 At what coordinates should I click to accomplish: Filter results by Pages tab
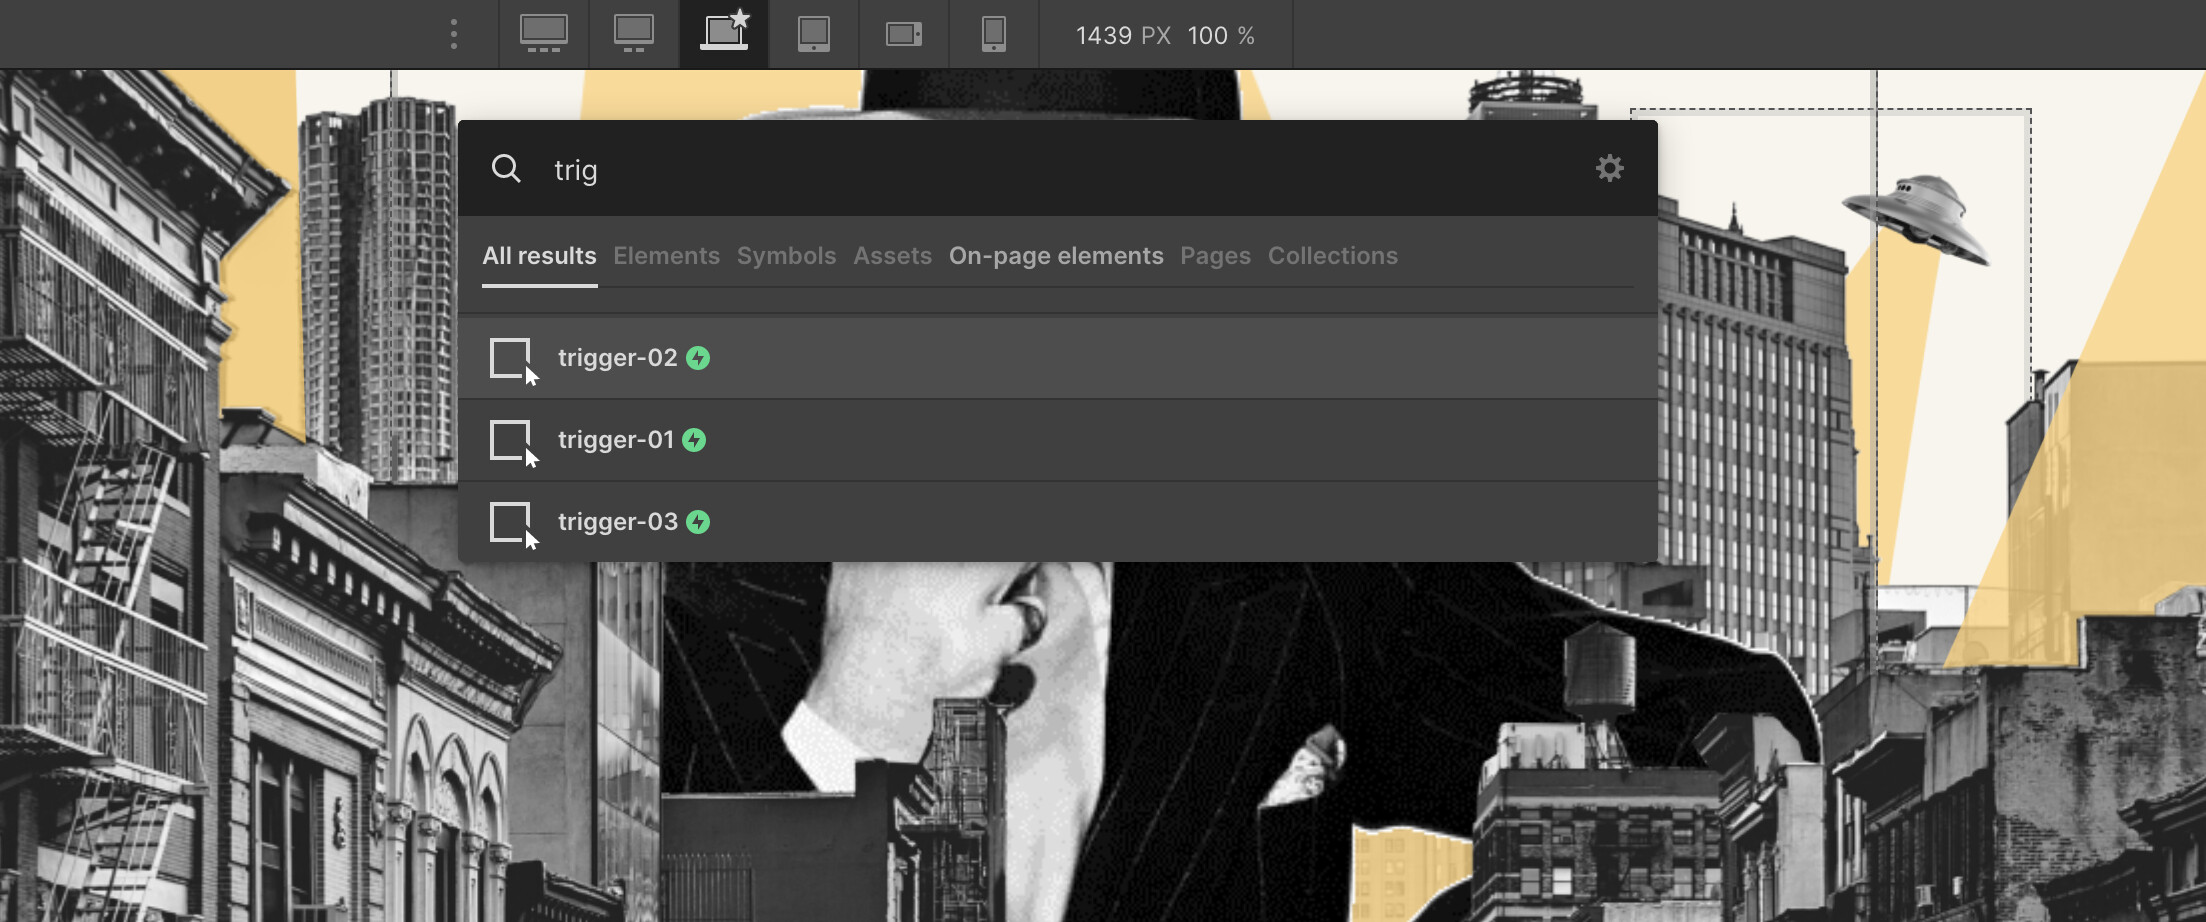coord(1215,256)
